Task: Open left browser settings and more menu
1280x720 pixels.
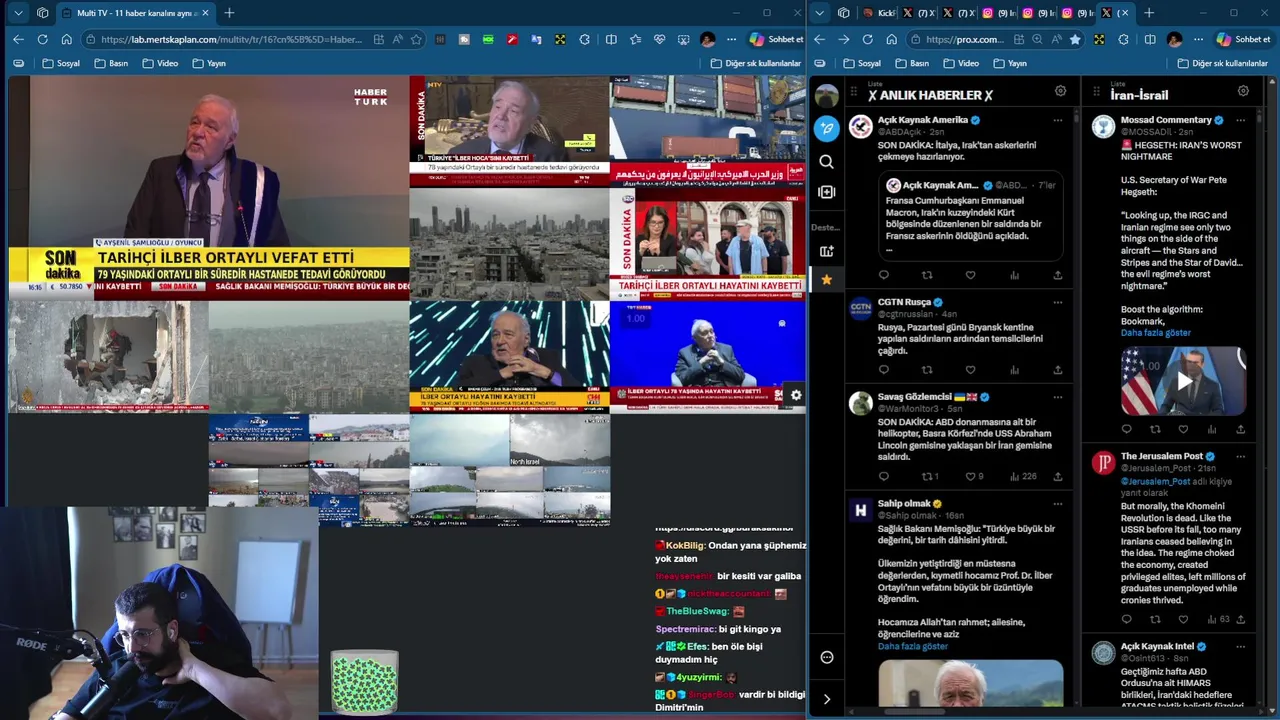Action: pos(731,39)
